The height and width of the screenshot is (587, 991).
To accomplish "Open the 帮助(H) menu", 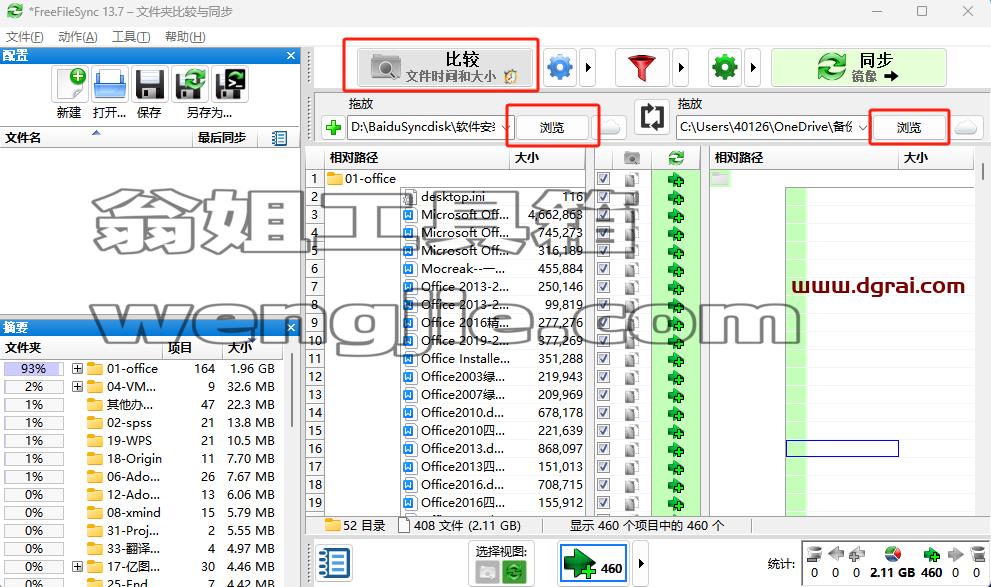I will click(185, 37).
